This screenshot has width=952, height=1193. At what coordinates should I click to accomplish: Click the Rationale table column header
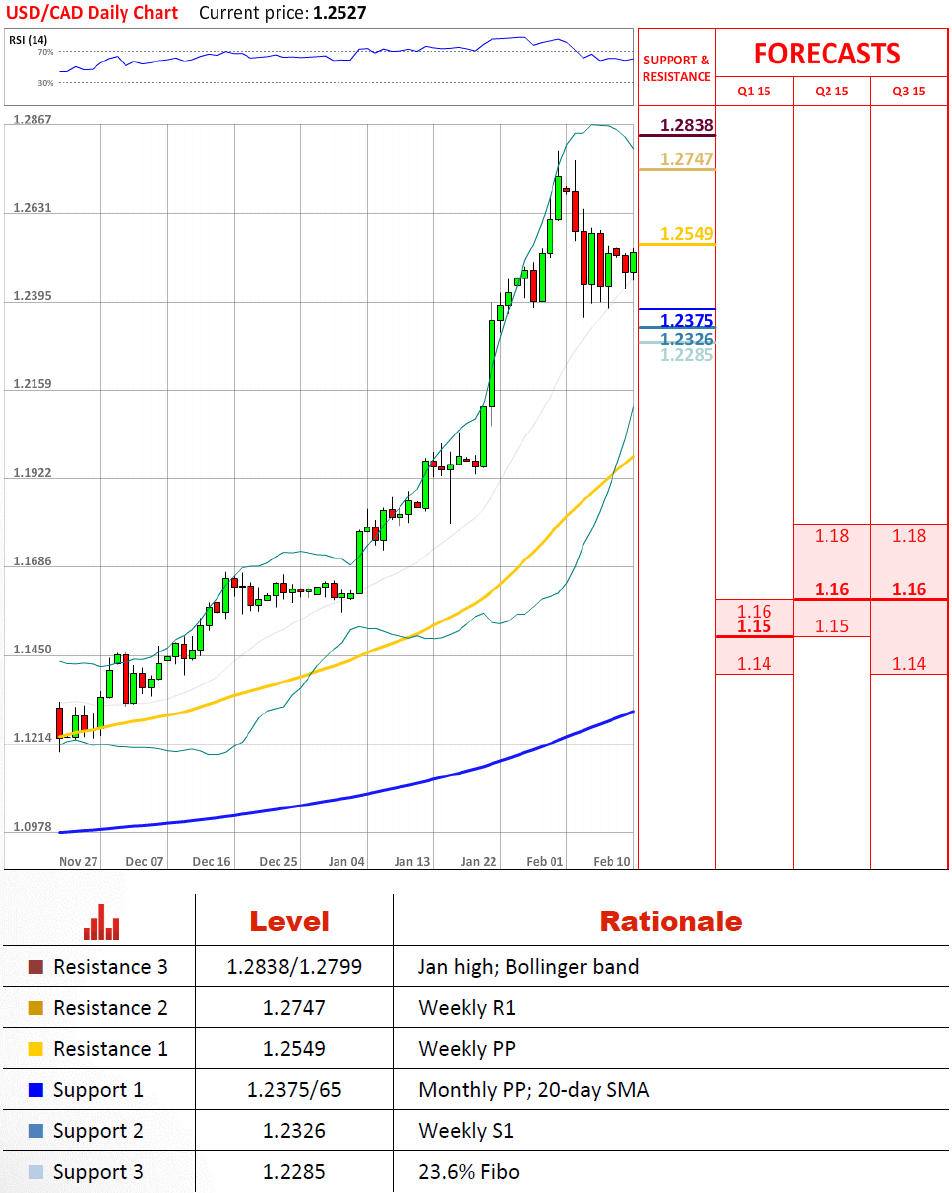(x=670, y=921)
